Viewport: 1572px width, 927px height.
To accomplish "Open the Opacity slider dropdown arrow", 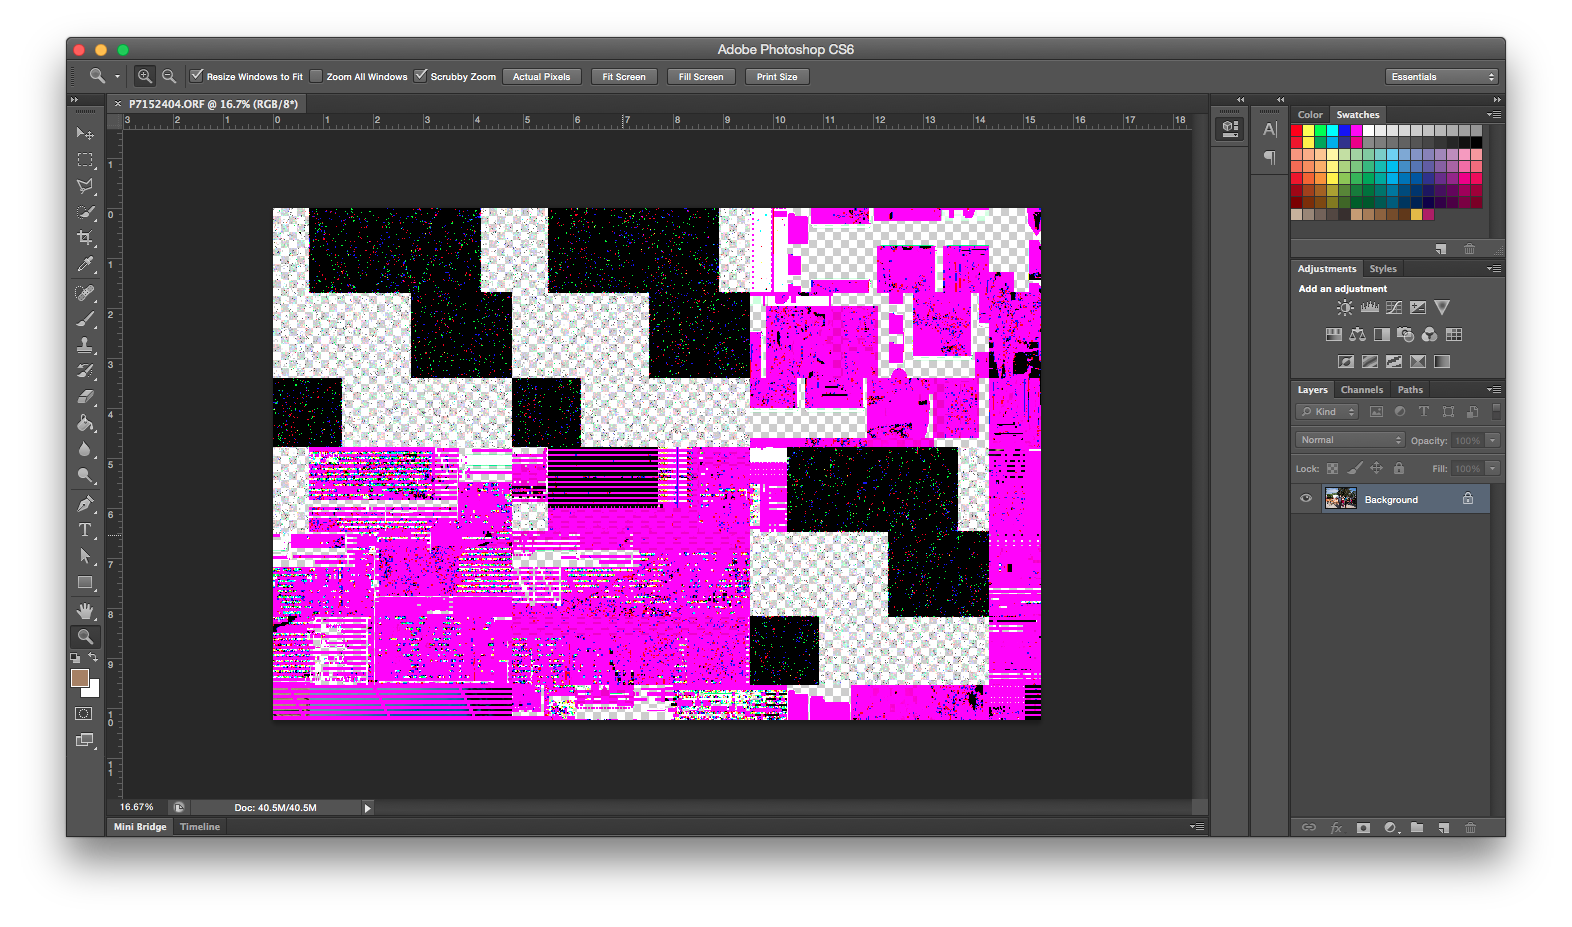I will [1493, 440].
